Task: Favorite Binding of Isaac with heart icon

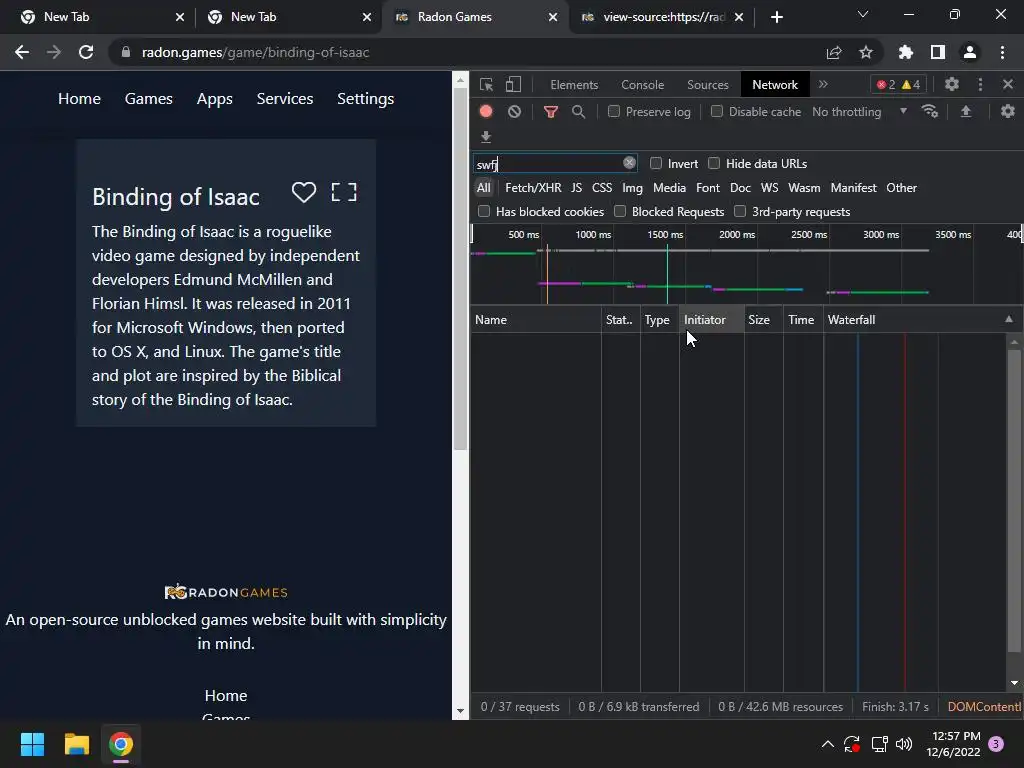Action: 304,192
